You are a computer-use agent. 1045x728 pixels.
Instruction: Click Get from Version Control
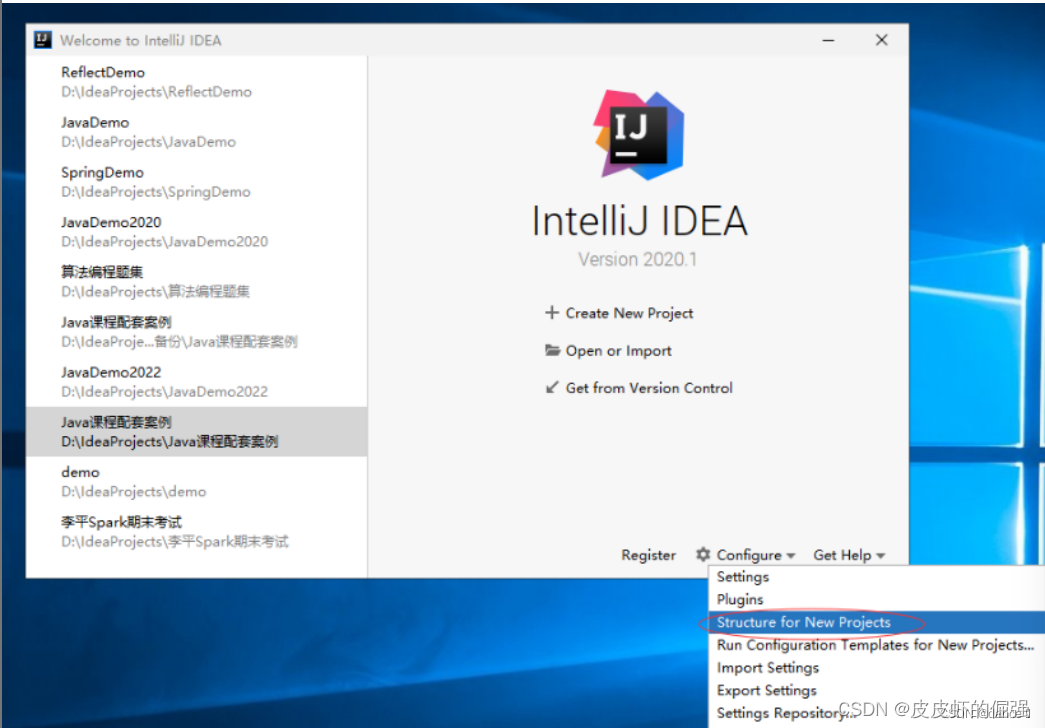click(649, 388)
